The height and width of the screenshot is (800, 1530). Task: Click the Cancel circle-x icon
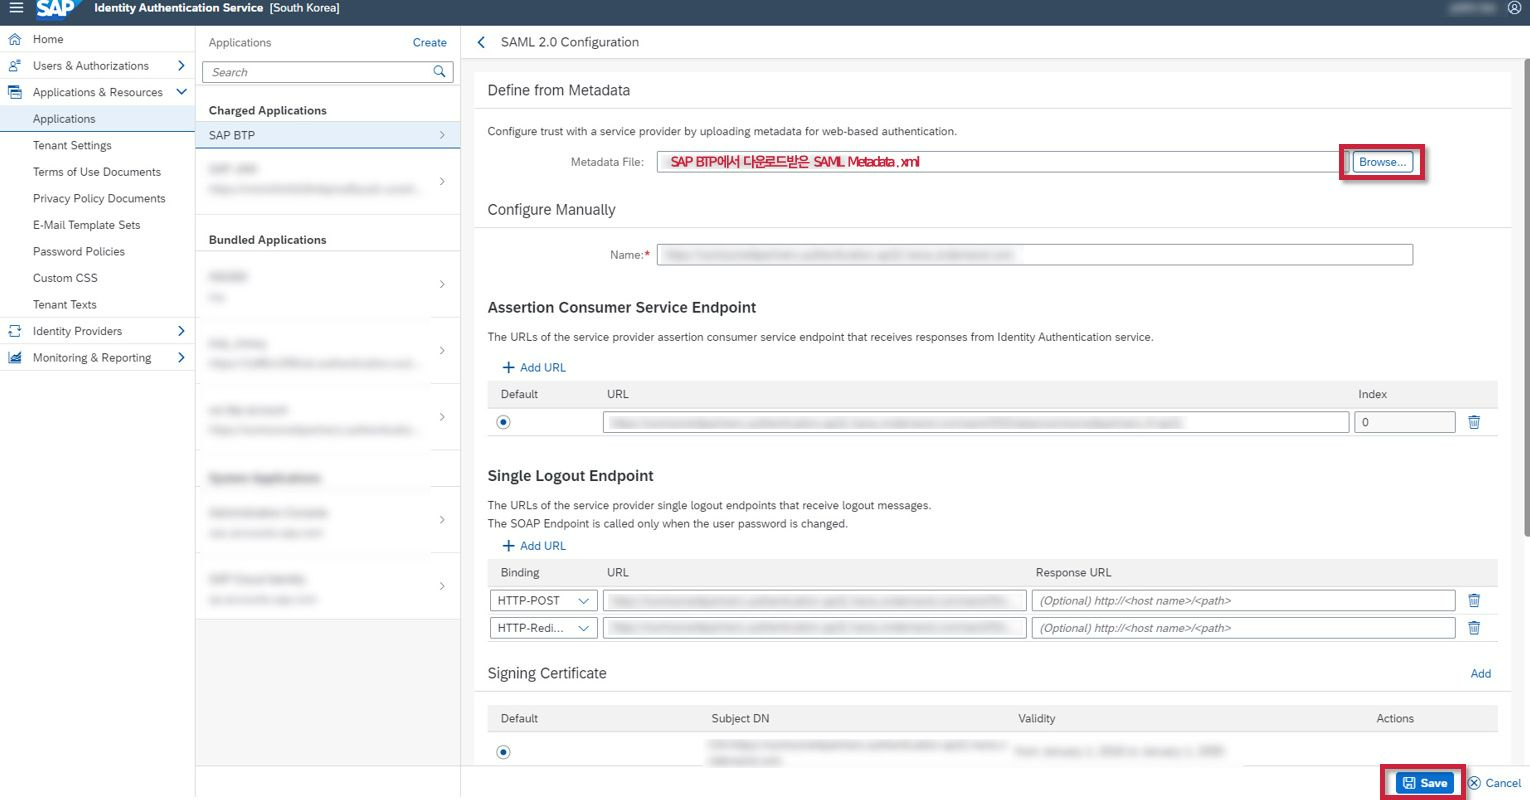tap(1474, 783)
